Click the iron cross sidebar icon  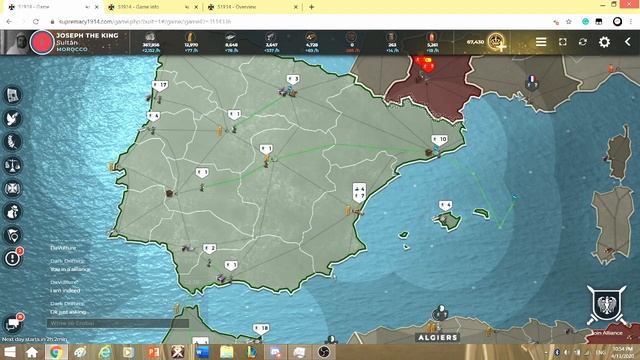click(x=13, y=189)
